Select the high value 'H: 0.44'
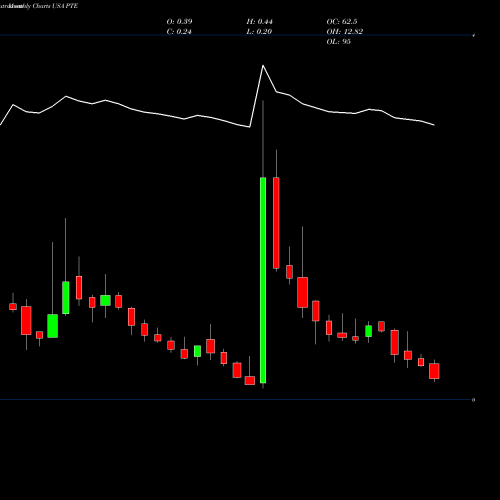Screen dimensions: 500x500 point(259,21)
